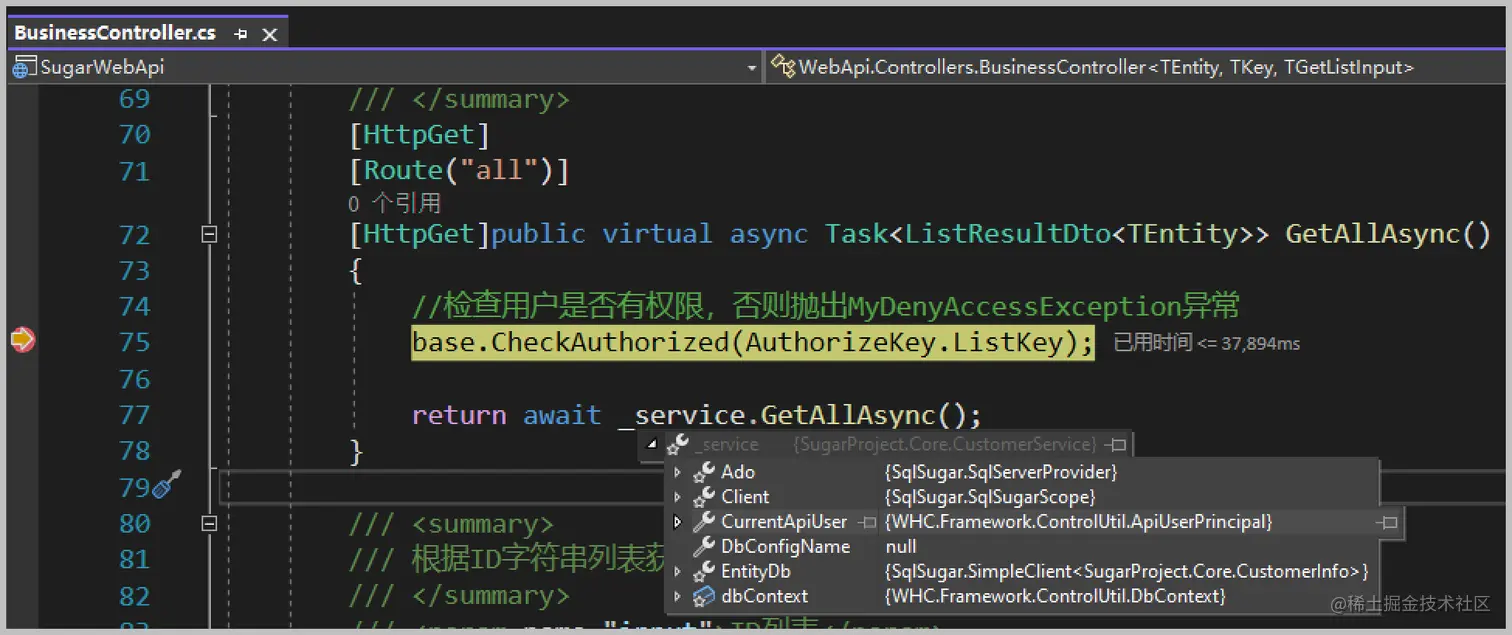1512x635 pixels.
Task: Click the {SqlSugar.SqlSugarScope} value
Action: 990,497
